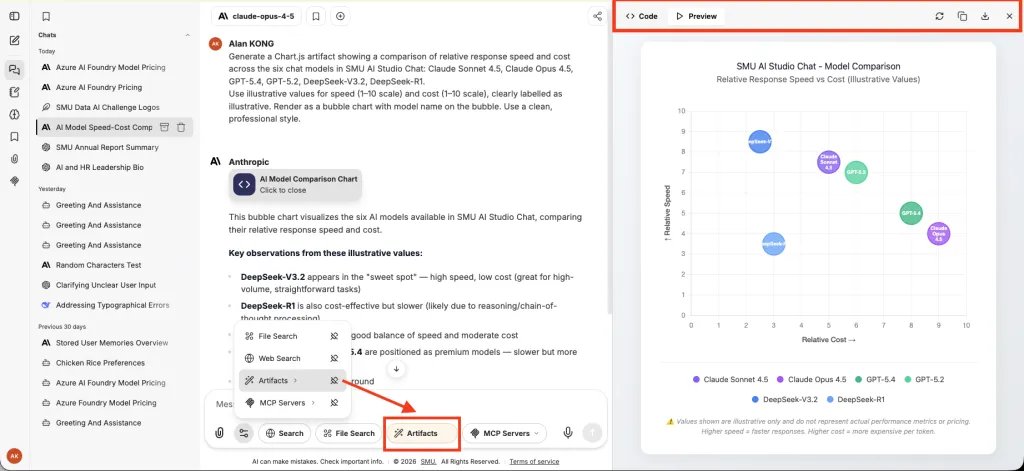Refresh the artifact preview panel
The width and height of the screenshot is (1024, 471).
[939, 16]
